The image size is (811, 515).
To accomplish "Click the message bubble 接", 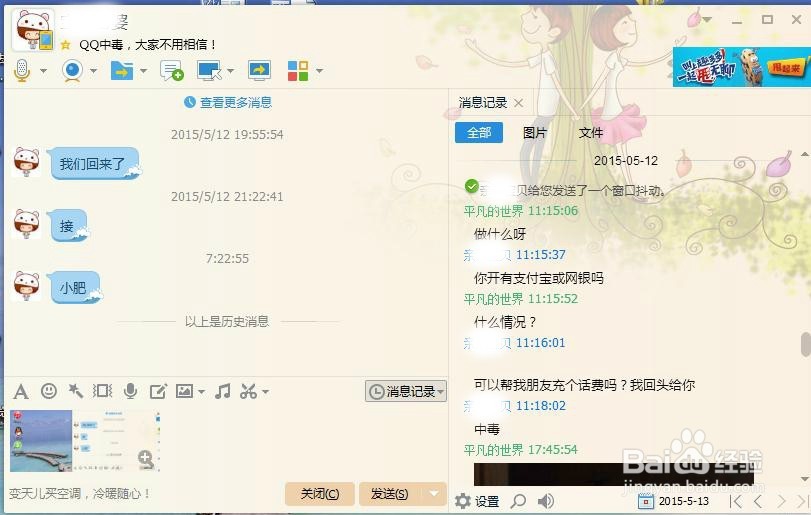I will click(68, 226).
